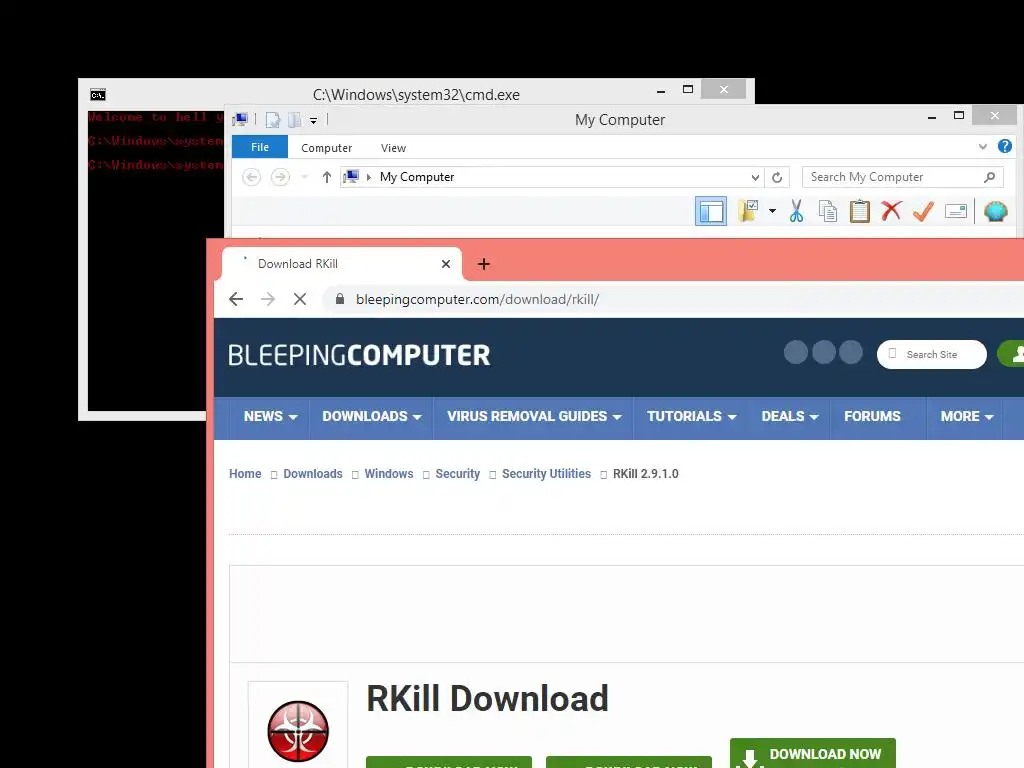Click the orange checkmark Properties icon

(x=923, y=211)
